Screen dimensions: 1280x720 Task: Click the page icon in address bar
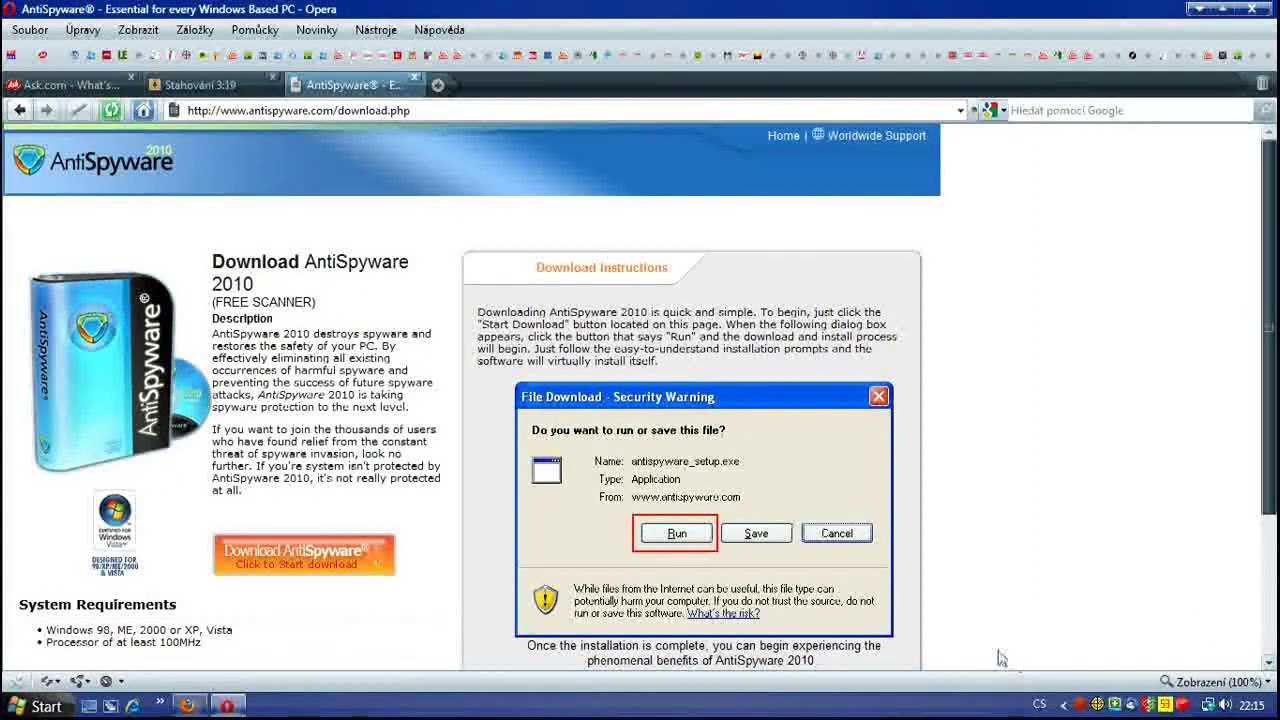pyautogui.click(x=174, y=110)
